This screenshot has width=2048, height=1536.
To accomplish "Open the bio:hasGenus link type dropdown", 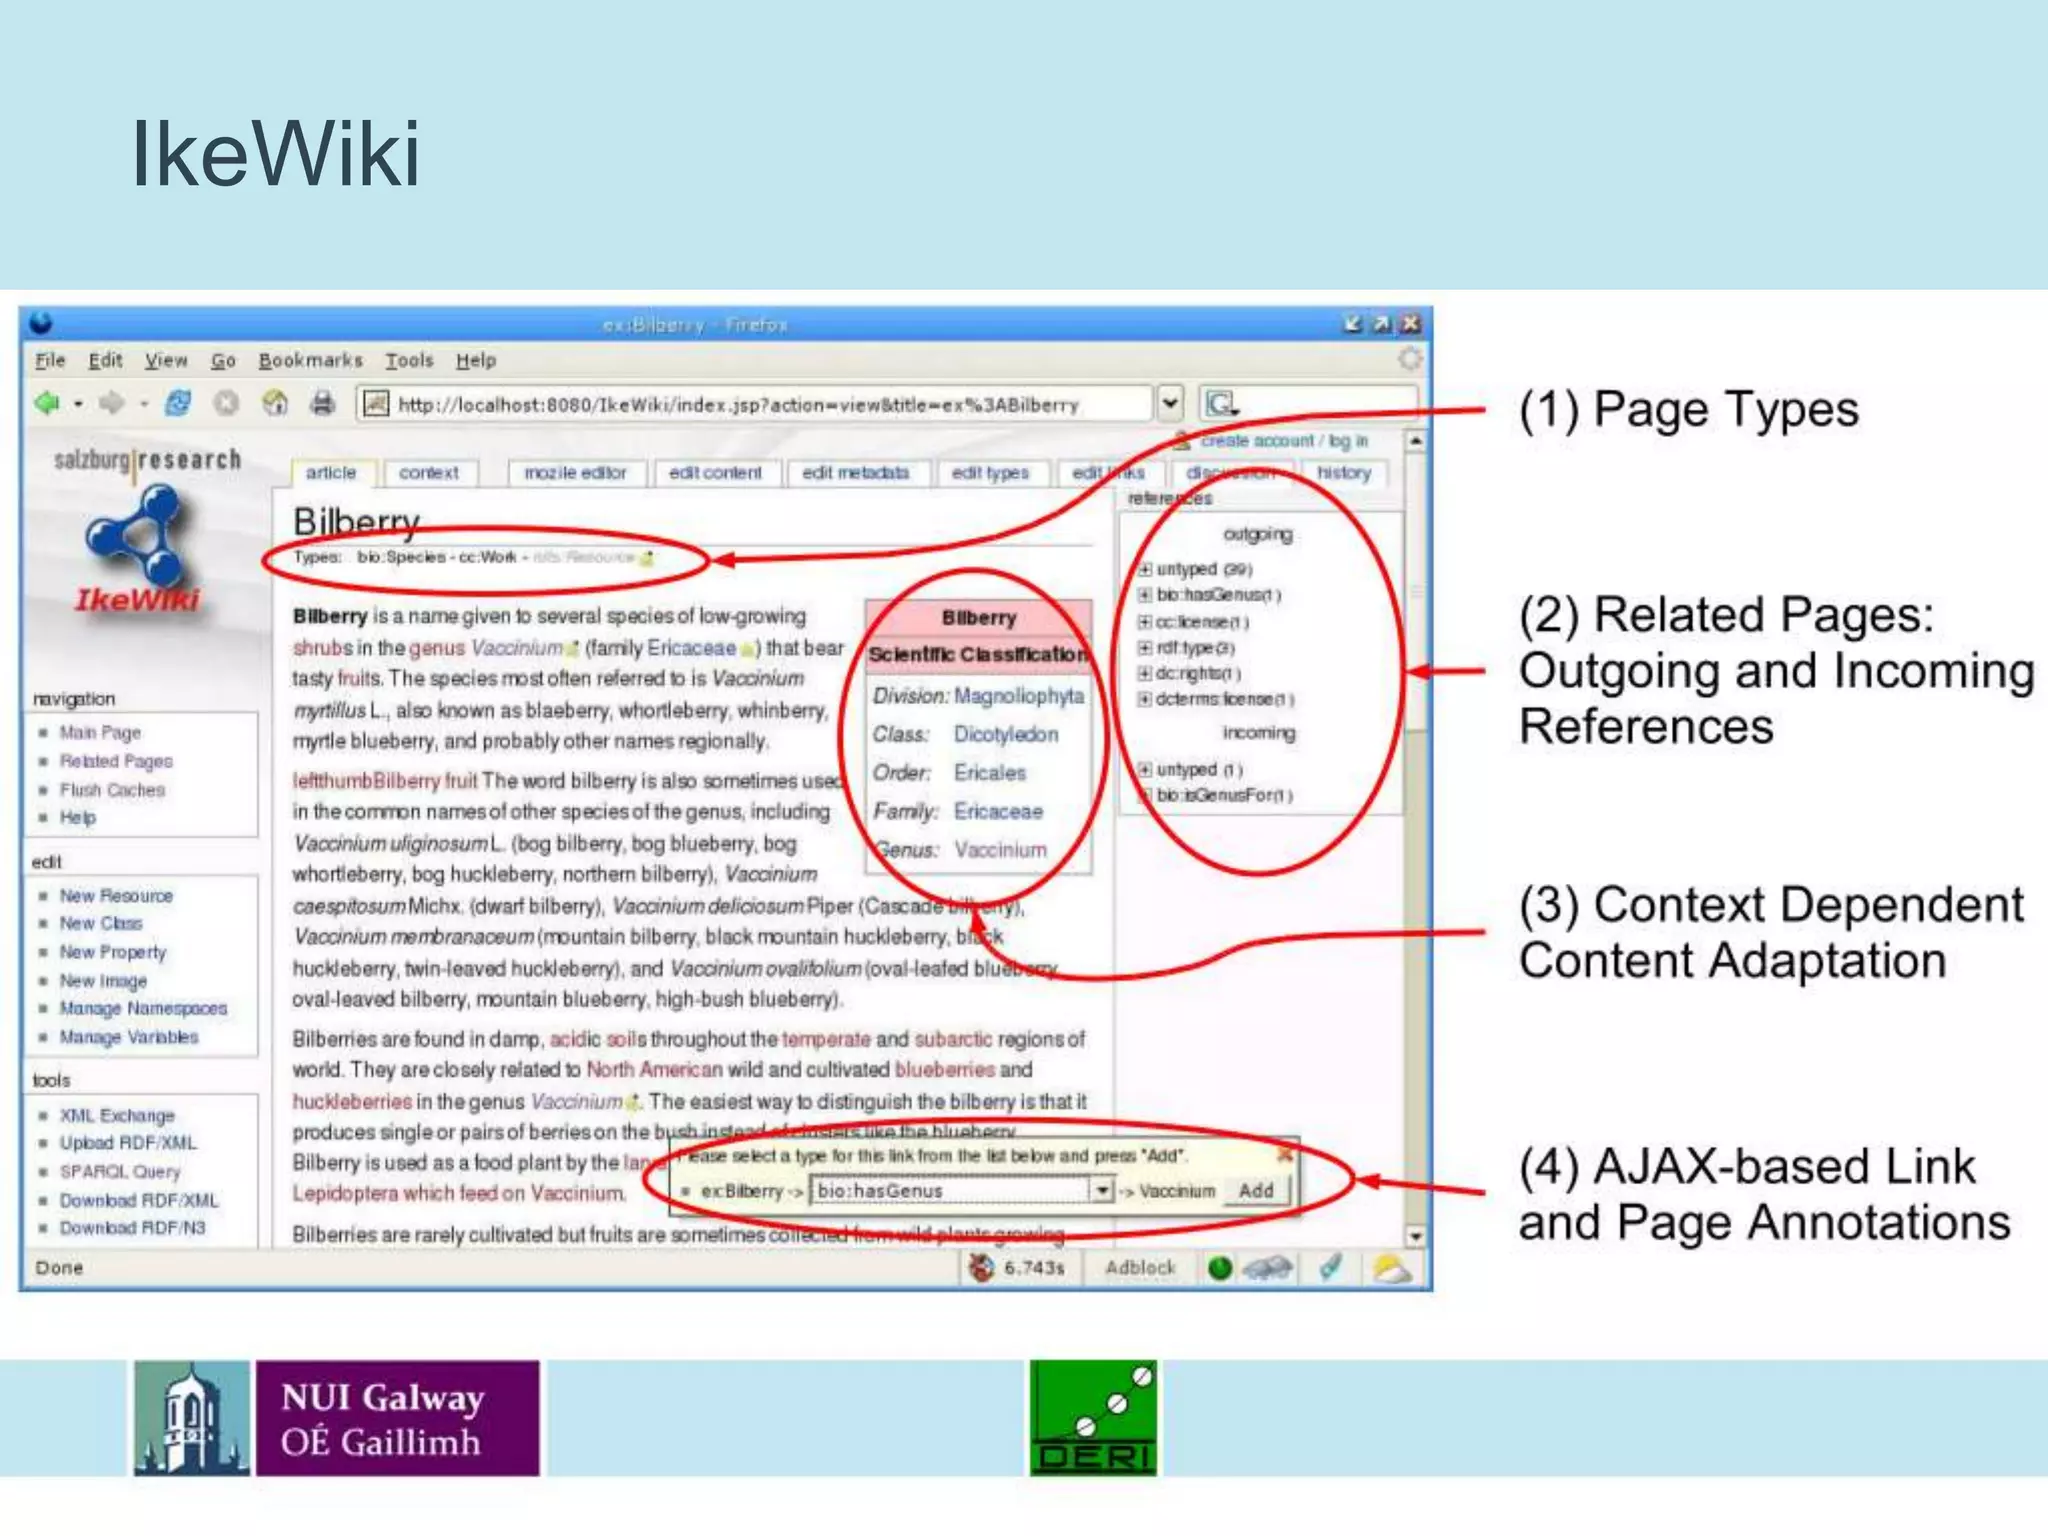I will (x=1101, y=1190).
